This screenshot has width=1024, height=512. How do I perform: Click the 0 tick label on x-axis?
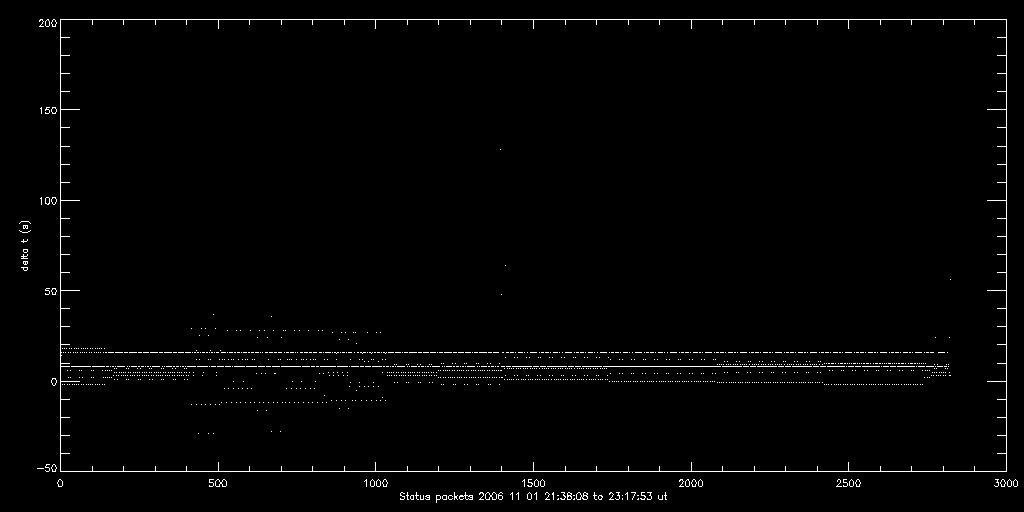click(x=61, y=484)
